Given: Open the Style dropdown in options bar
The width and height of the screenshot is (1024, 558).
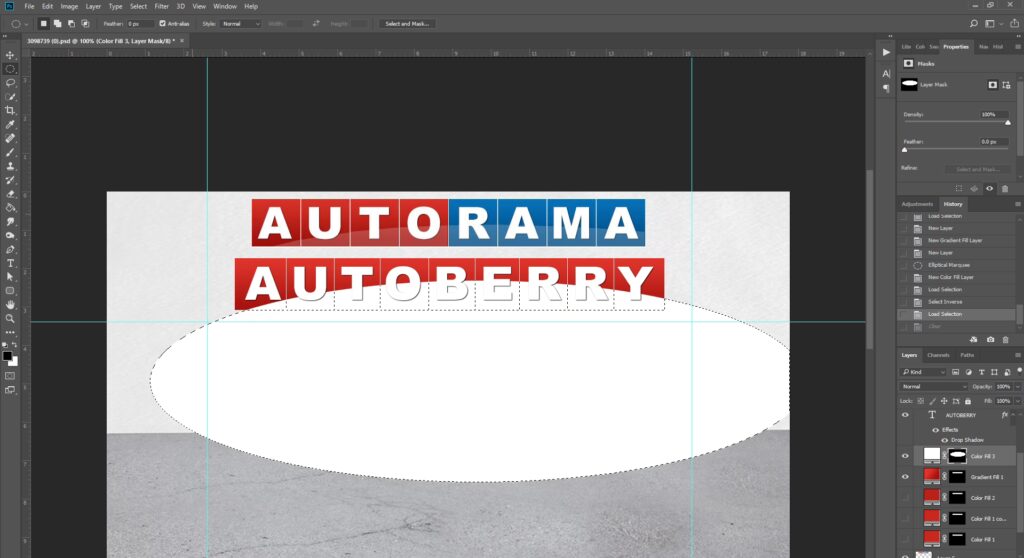Looking at the screenshot, I should click(240, 23).
